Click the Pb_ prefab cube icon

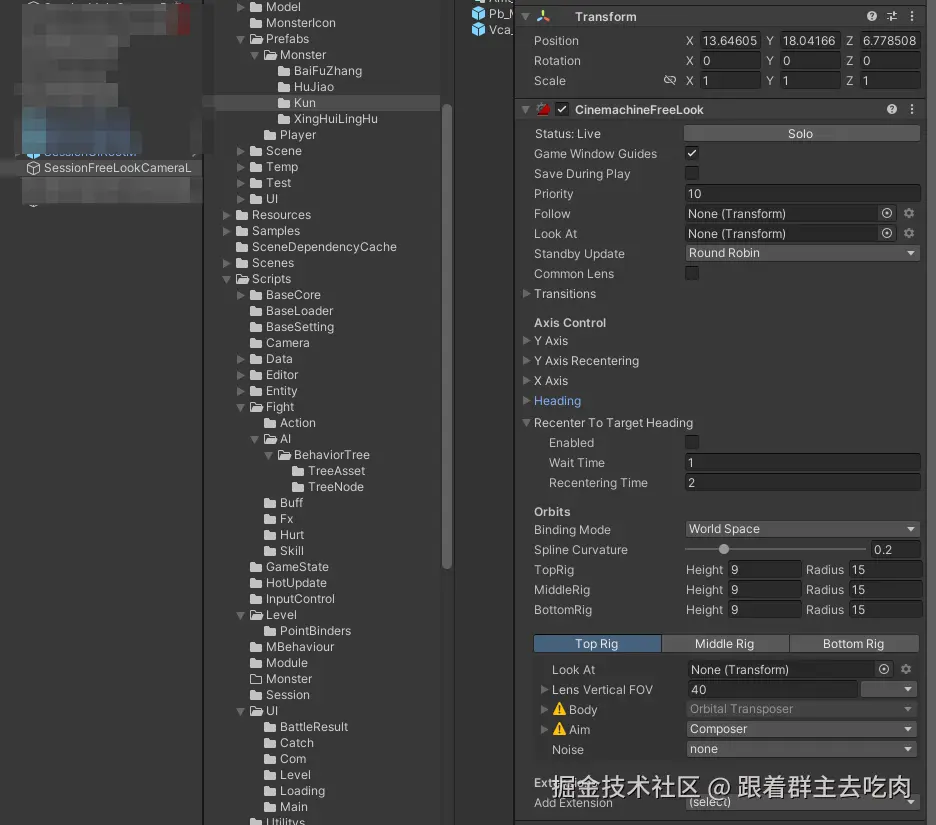click(x=478, y=13)
